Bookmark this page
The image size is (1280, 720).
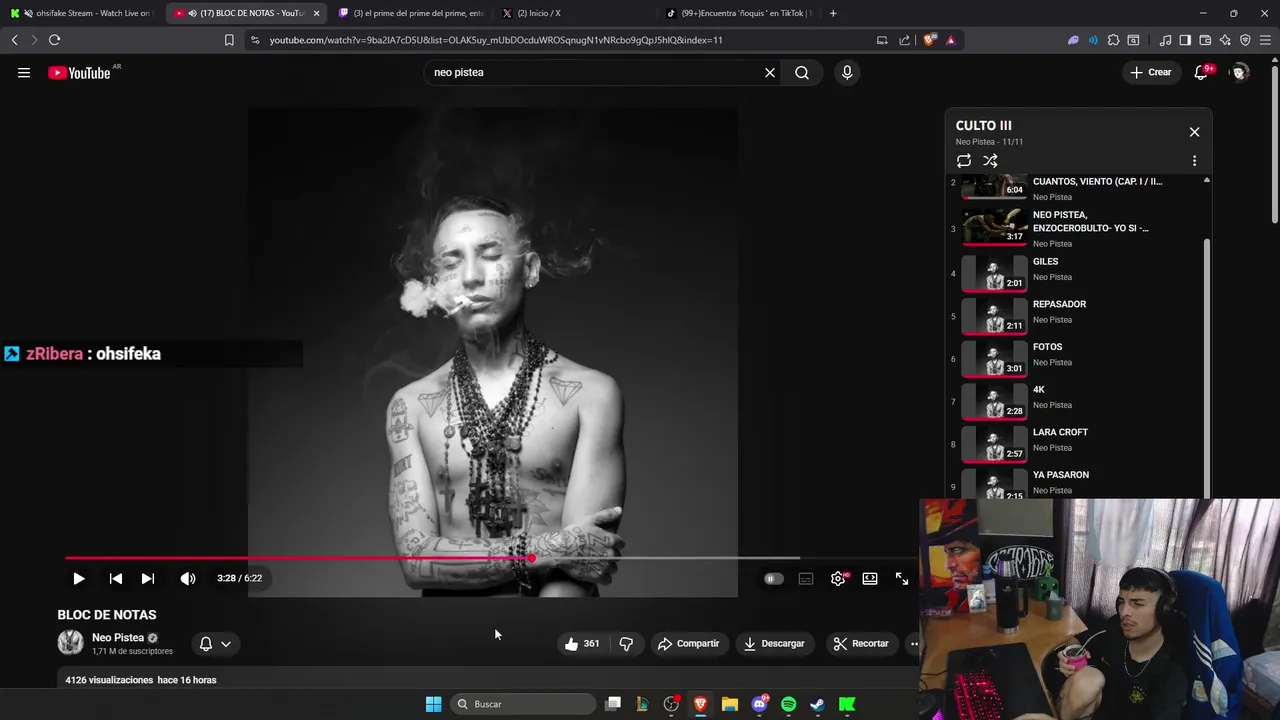pos(229,40)
